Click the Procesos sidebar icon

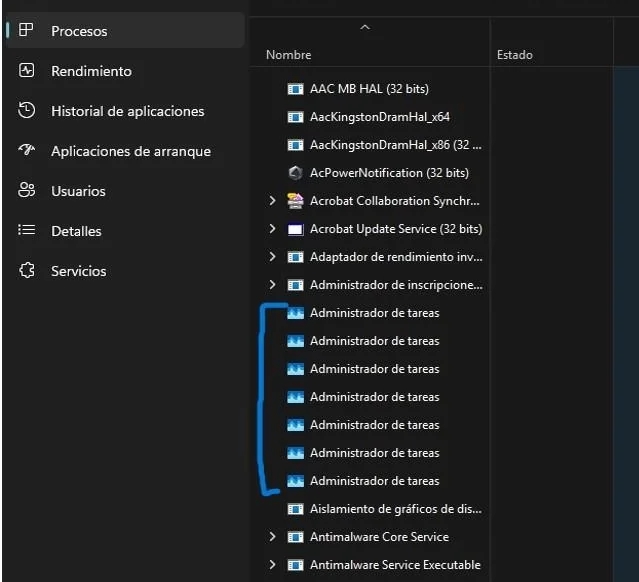click(x=27, y=31)
